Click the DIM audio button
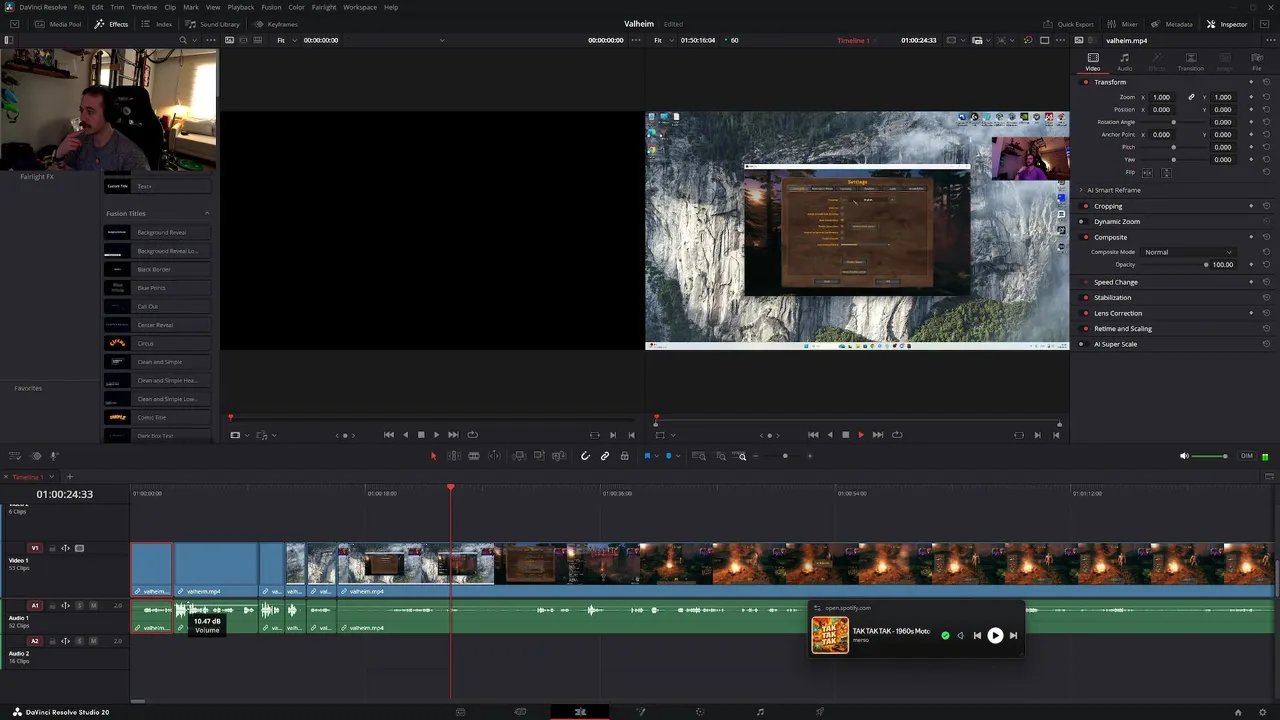1280x720 pixels. pos(1246,456)
